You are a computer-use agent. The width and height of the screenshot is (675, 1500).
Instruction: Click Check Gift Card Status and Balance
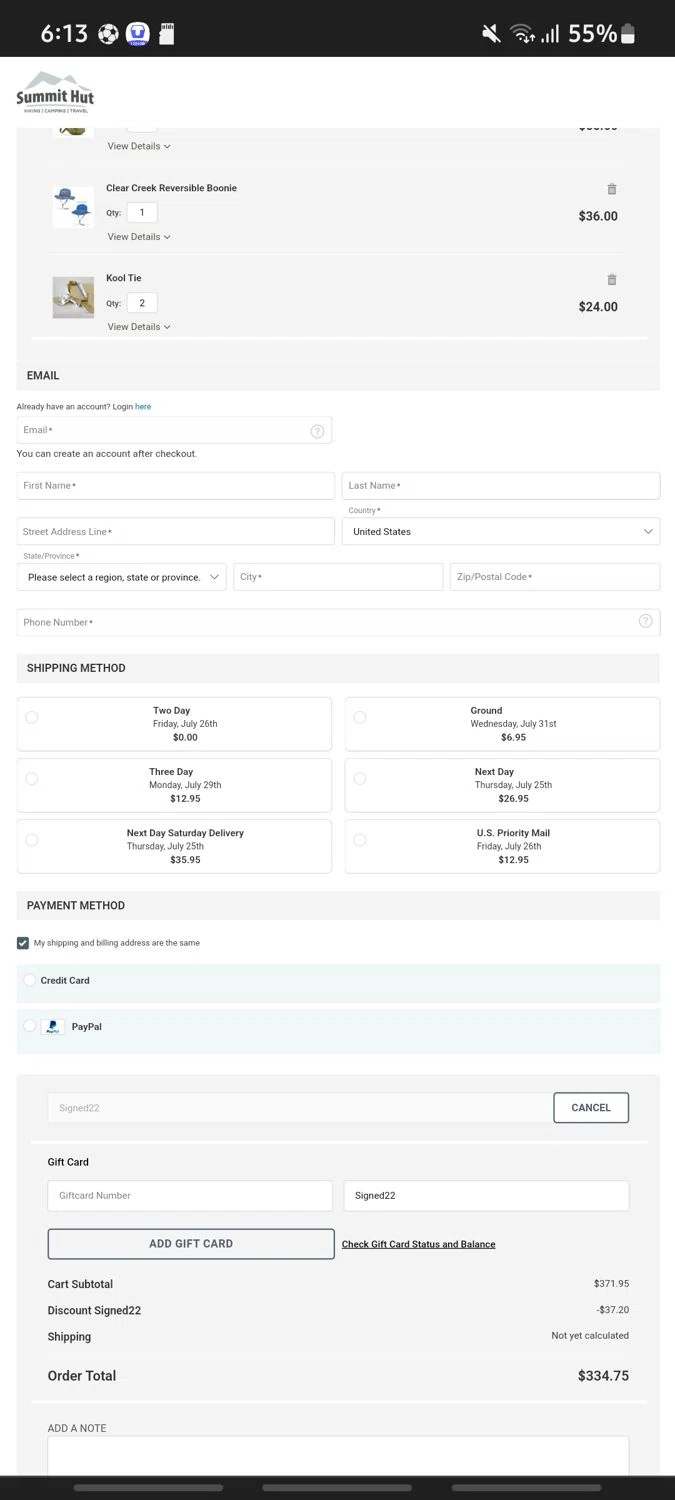pos(418,1244)
